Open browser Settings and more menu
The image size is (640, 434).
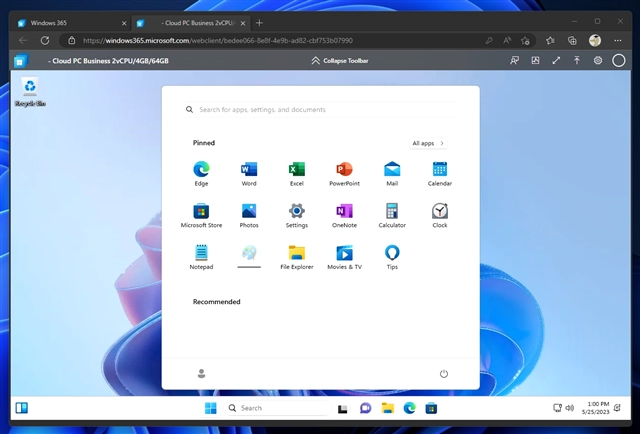pos(618,40)
